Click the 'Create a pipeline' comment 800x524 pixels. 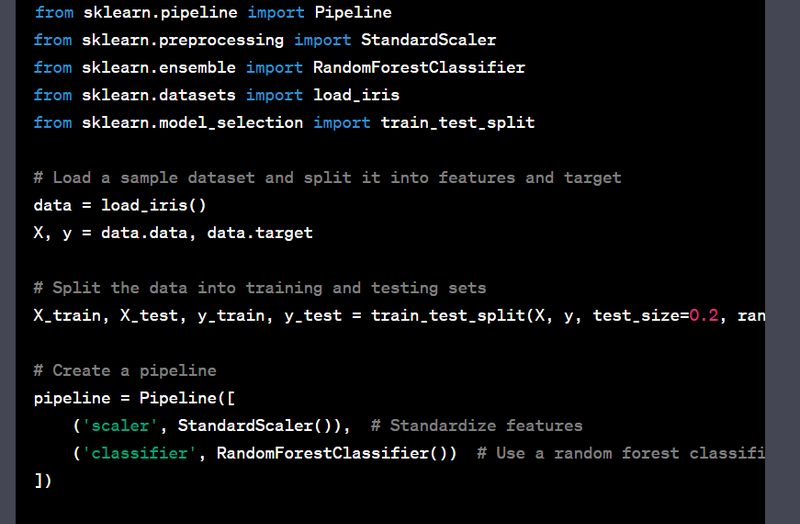point(125,370)
